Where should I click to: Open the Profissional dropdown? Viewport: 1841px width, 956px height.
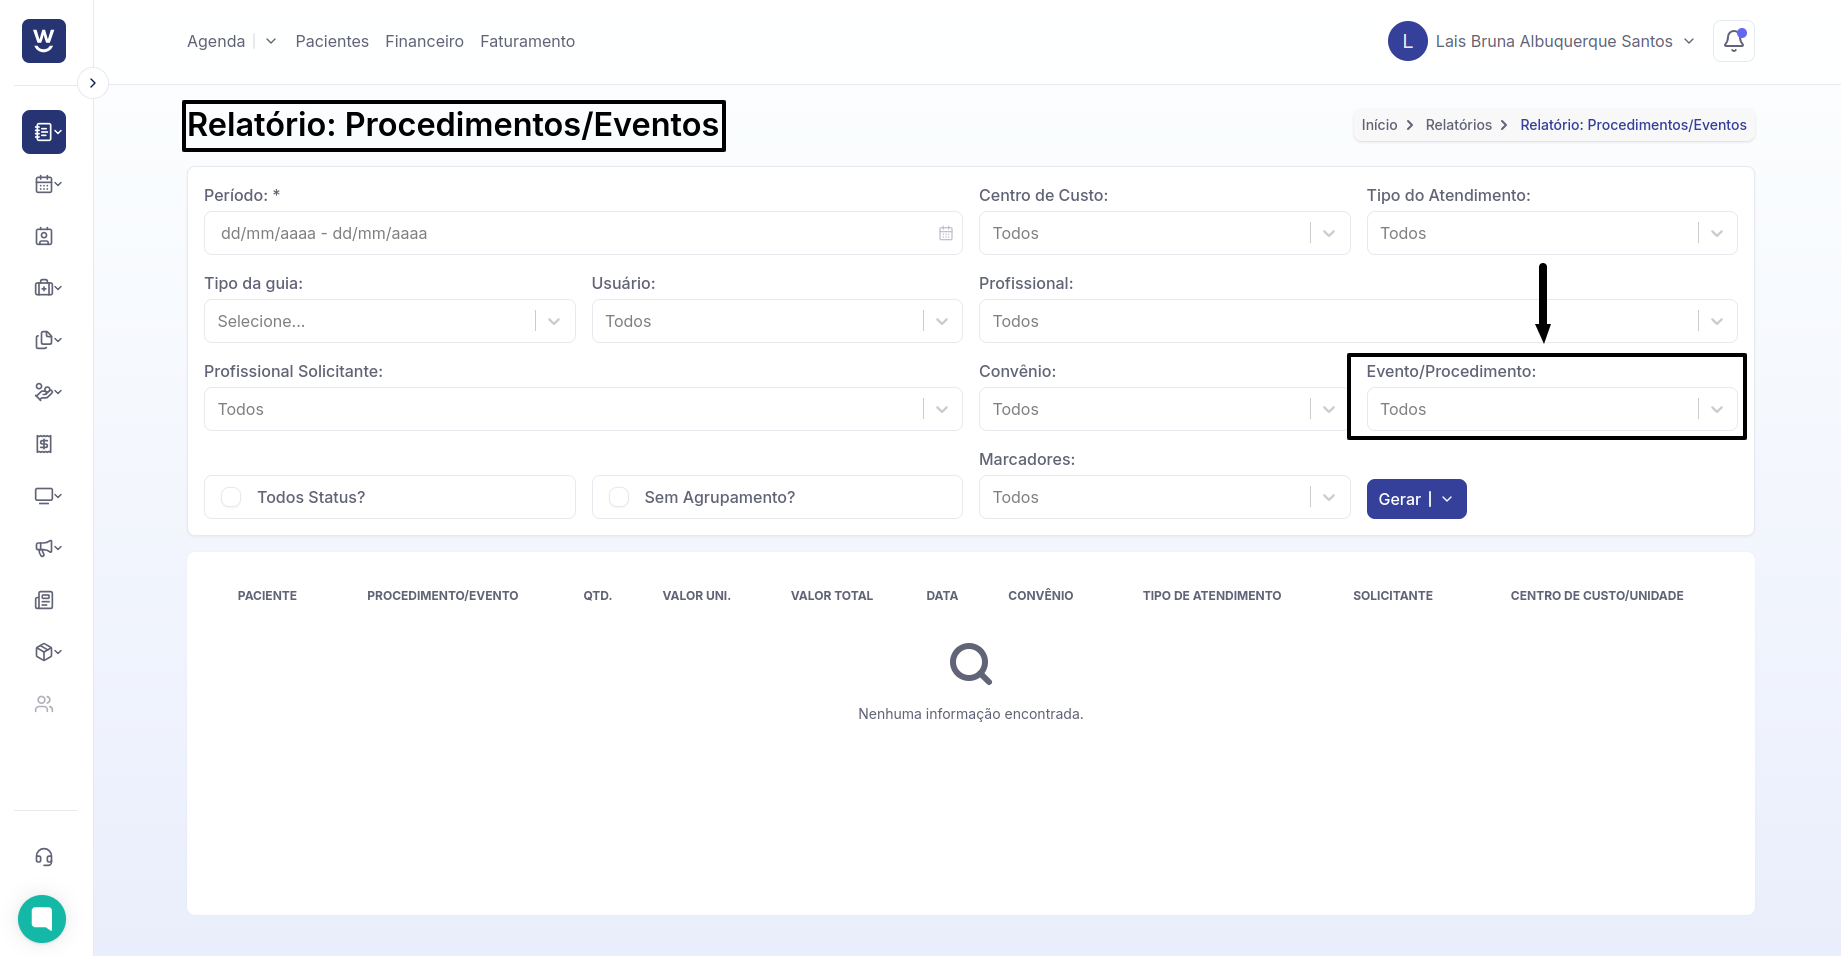[1358, 321]
